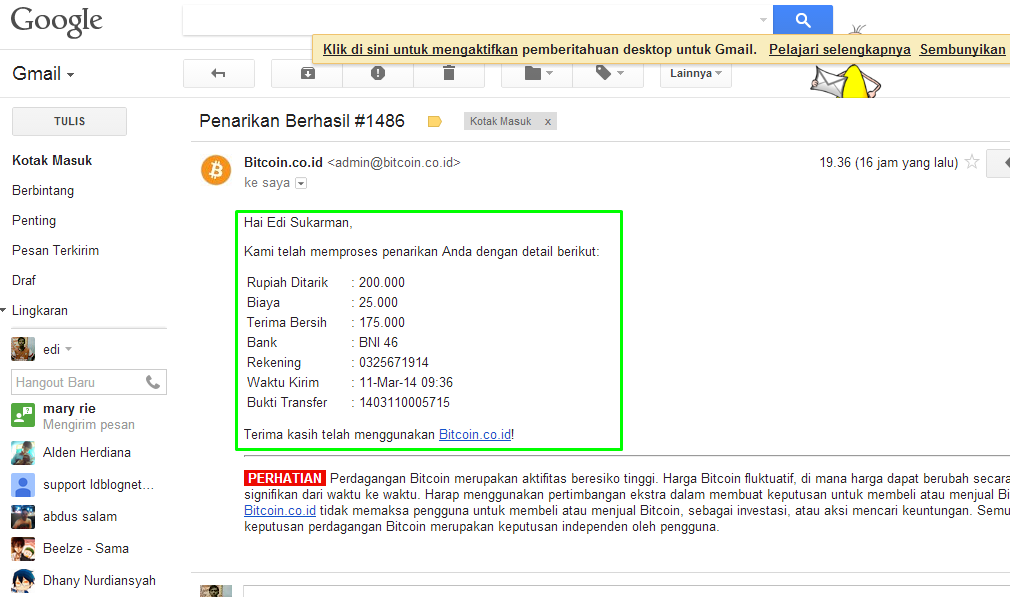Open edi chat status dropdown
Image resolution: width=1010 pixels, height=597 pixels.
click(x=68, y=350)
